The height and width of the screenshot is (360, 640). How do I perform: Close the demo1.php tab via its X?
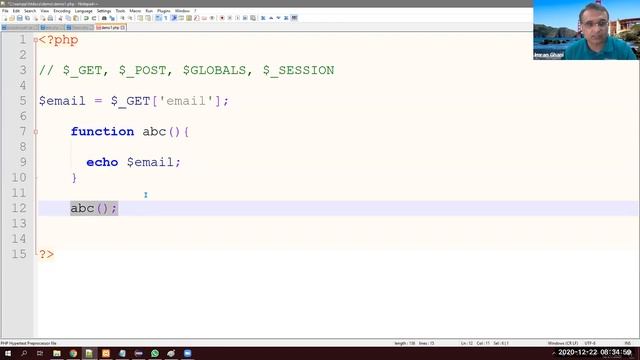coord(122,27)
